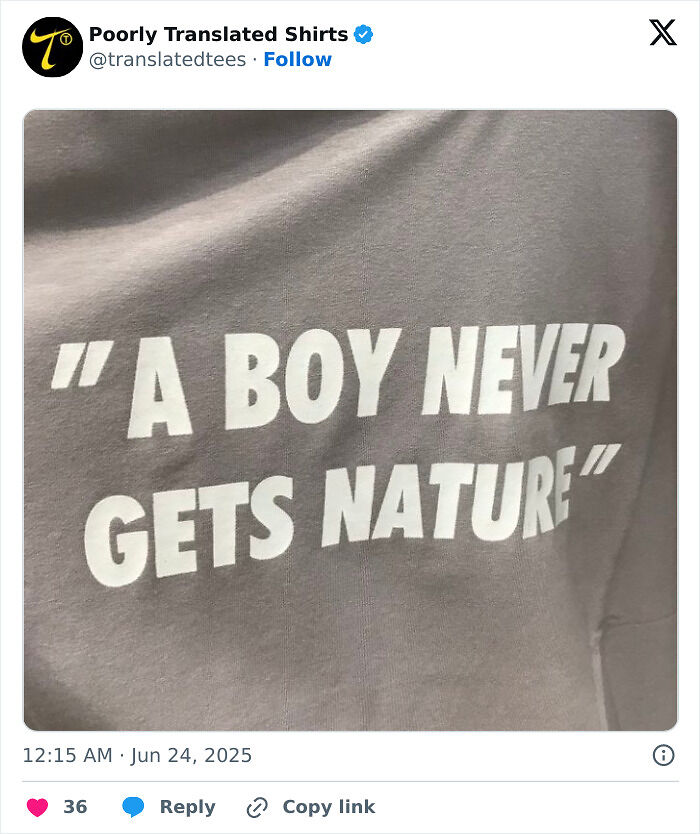
Task: Click the blue verified badge
Action: 365,33
